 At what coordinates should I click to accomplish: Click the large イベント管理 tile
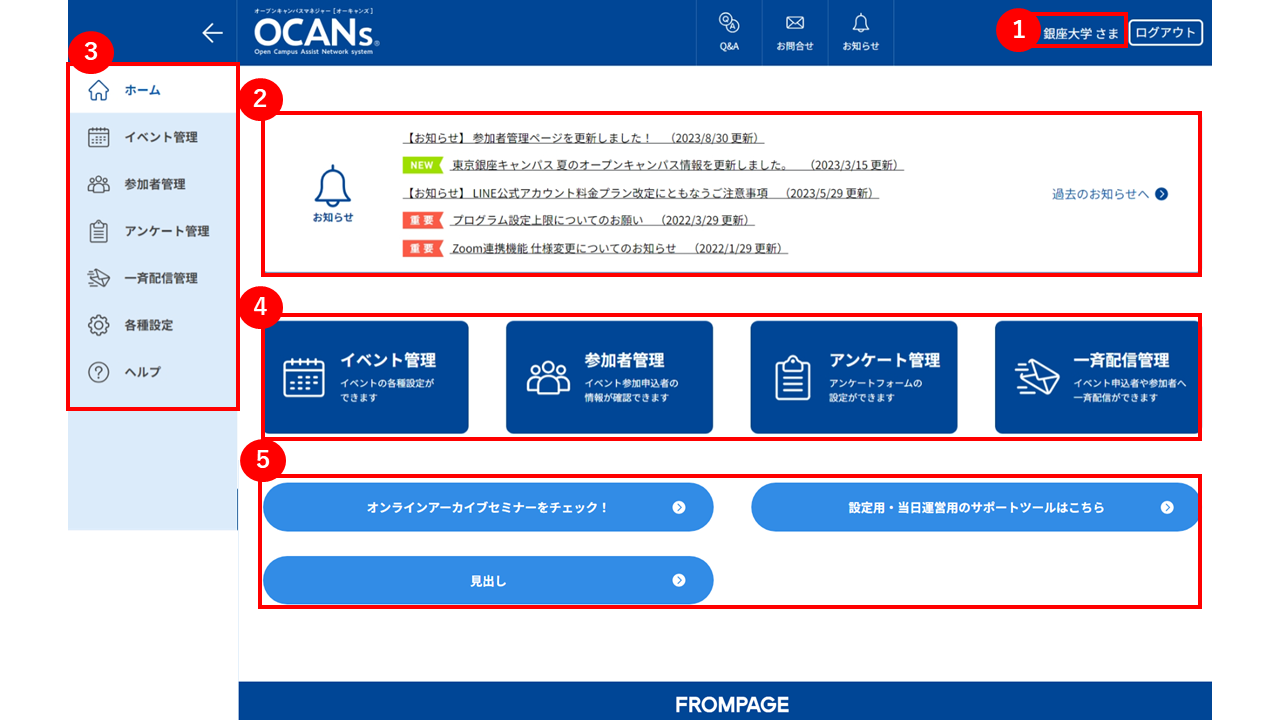tap(366, 377)
